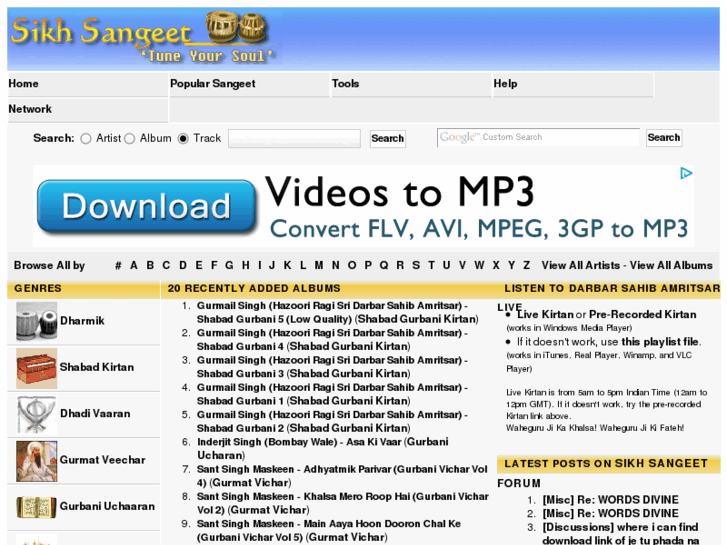This screenshot has width=727, height=545.
Task: Open the Home menu
Action: (88, 84)
